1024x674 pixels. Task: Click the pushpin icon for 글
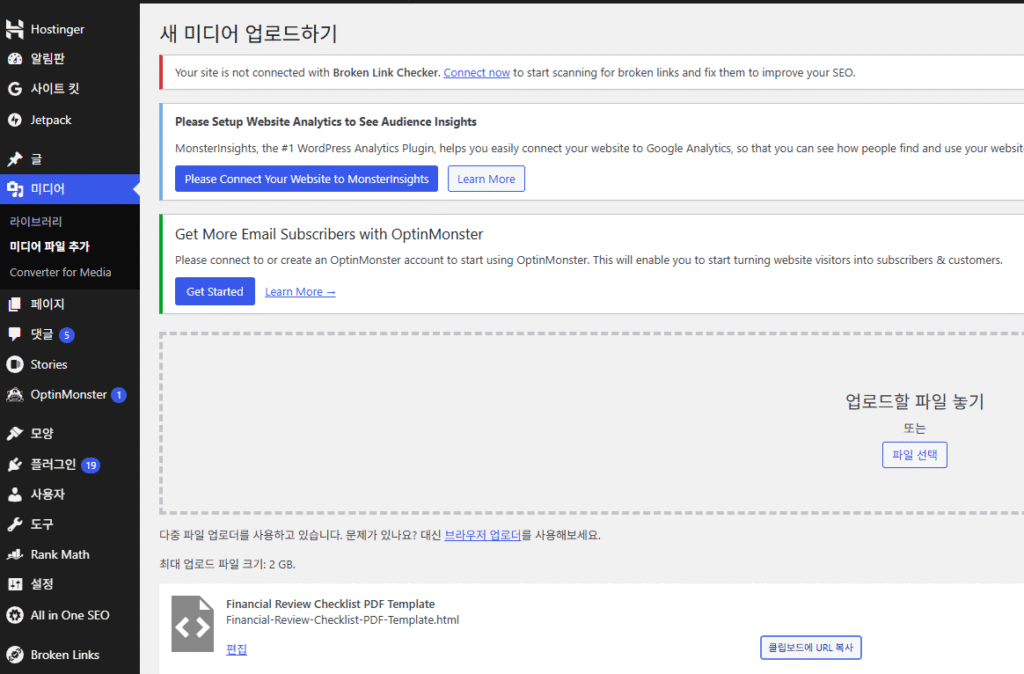coord(14,159)
